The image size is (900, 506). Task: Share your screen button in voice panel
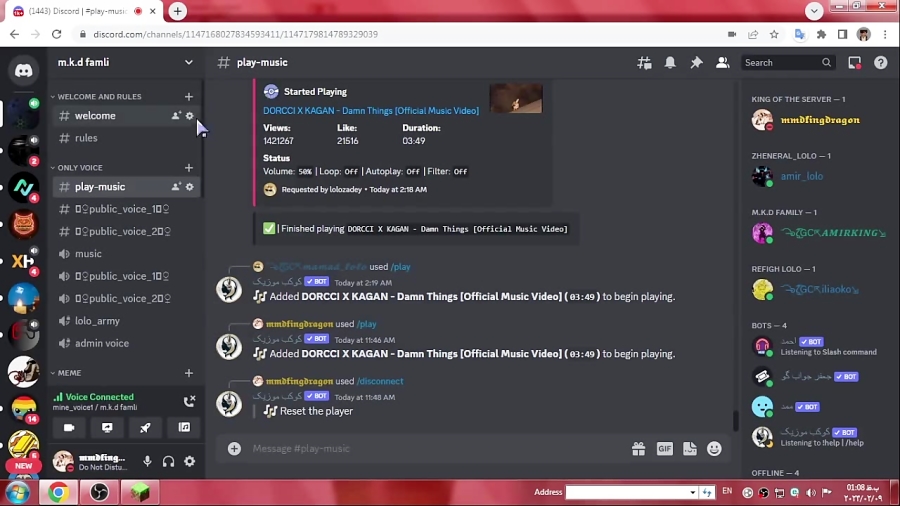(x=107, y=427)
